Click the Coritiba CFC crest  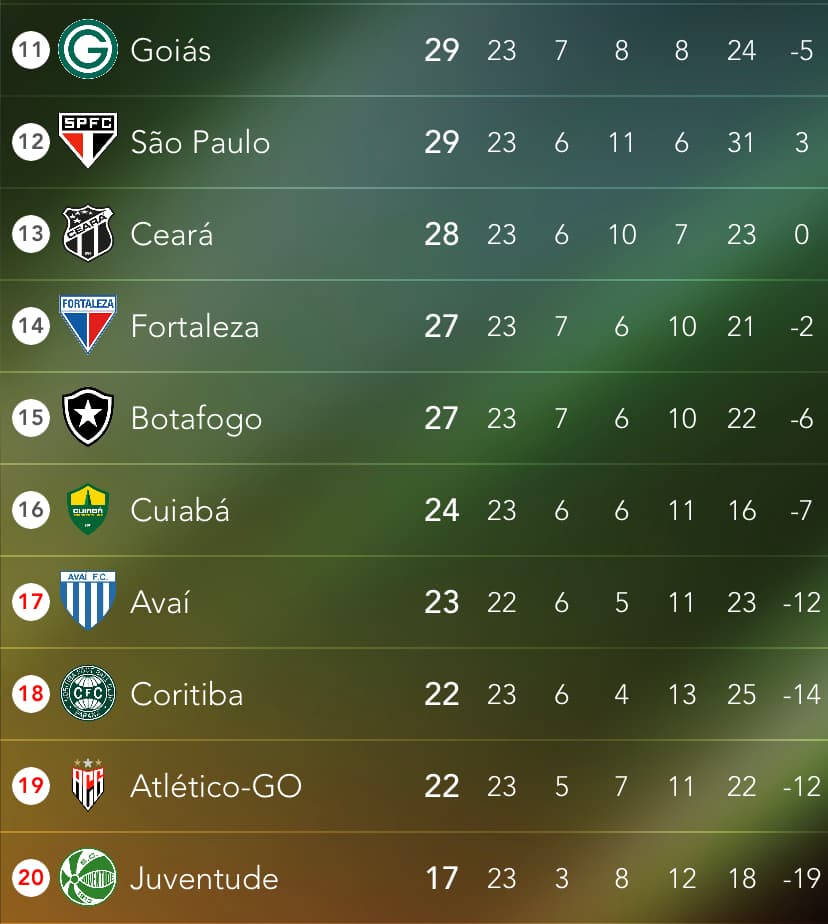(x=88, y=693)
